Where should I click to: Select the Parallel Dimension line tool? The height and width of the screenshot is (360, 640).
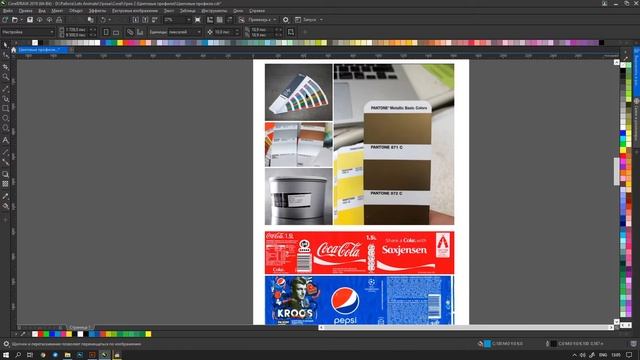coord(5,152)
